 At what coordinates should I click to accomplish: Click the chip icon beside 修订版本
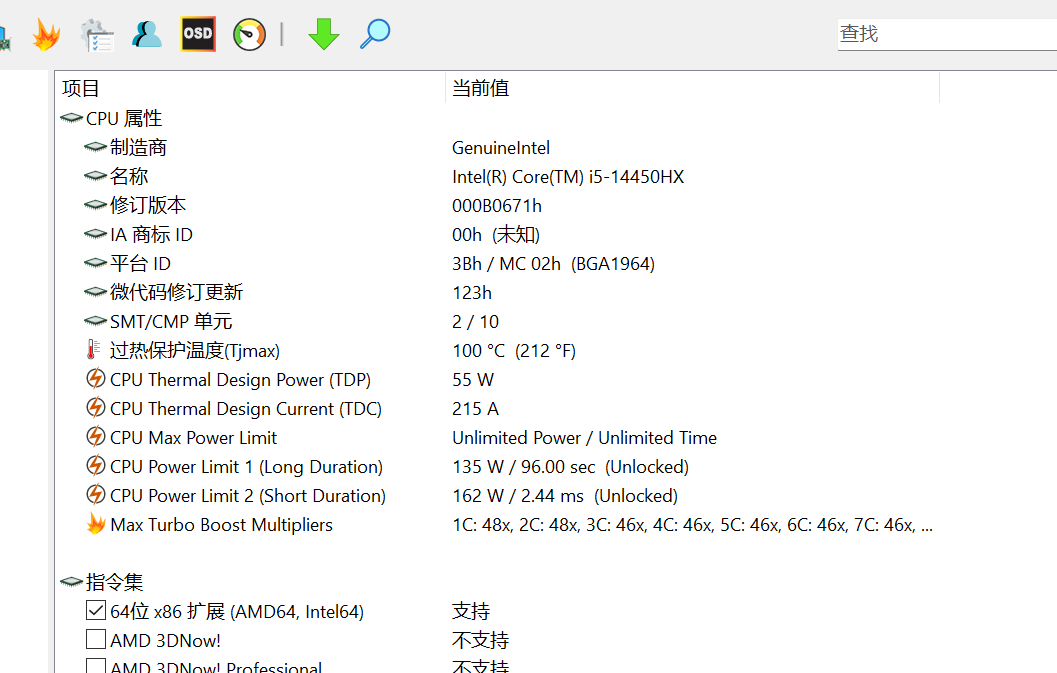pos(95,205)
